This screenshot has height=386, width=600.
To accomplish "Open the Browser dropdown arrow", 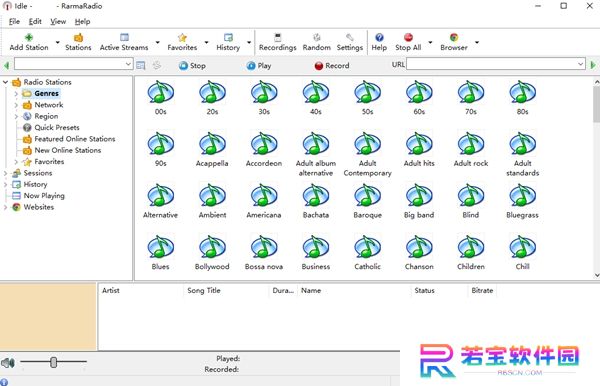I will [x=477, y=42].
